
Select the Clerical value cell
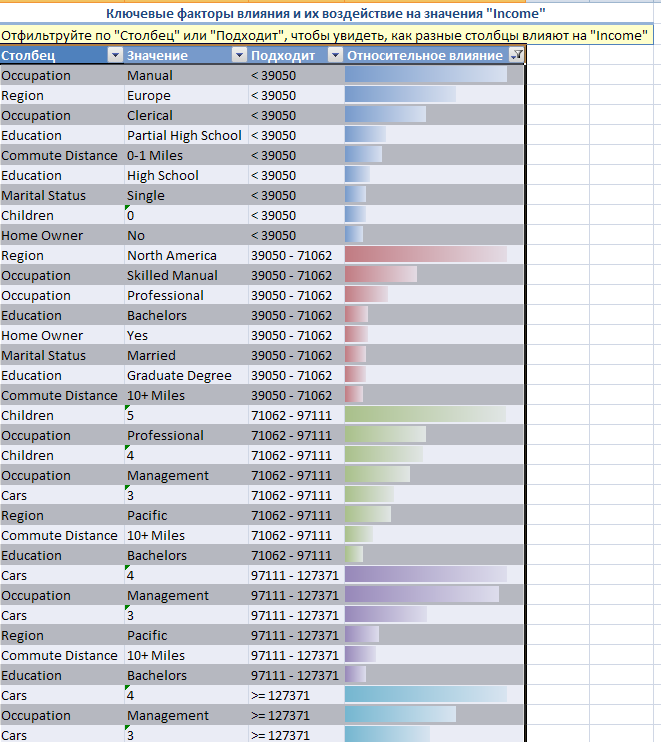[186, 115]
